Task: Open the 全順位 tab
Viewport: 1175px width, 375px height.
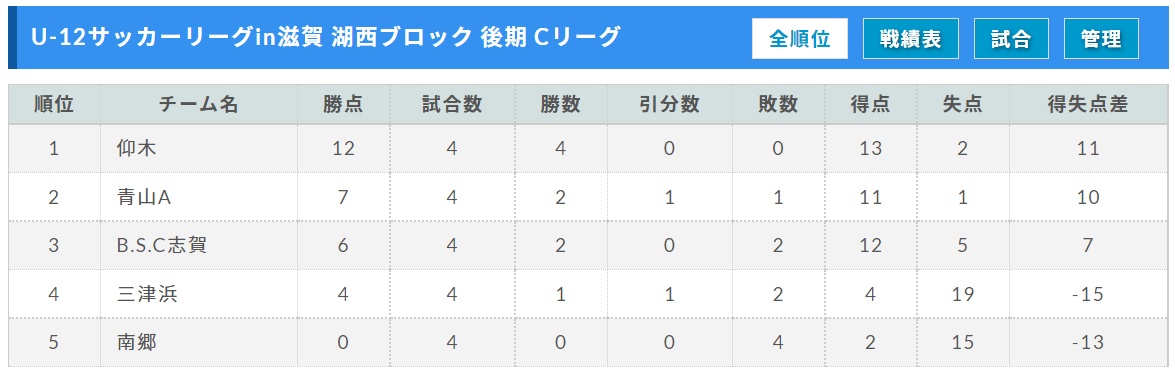Action: (800, 38)
